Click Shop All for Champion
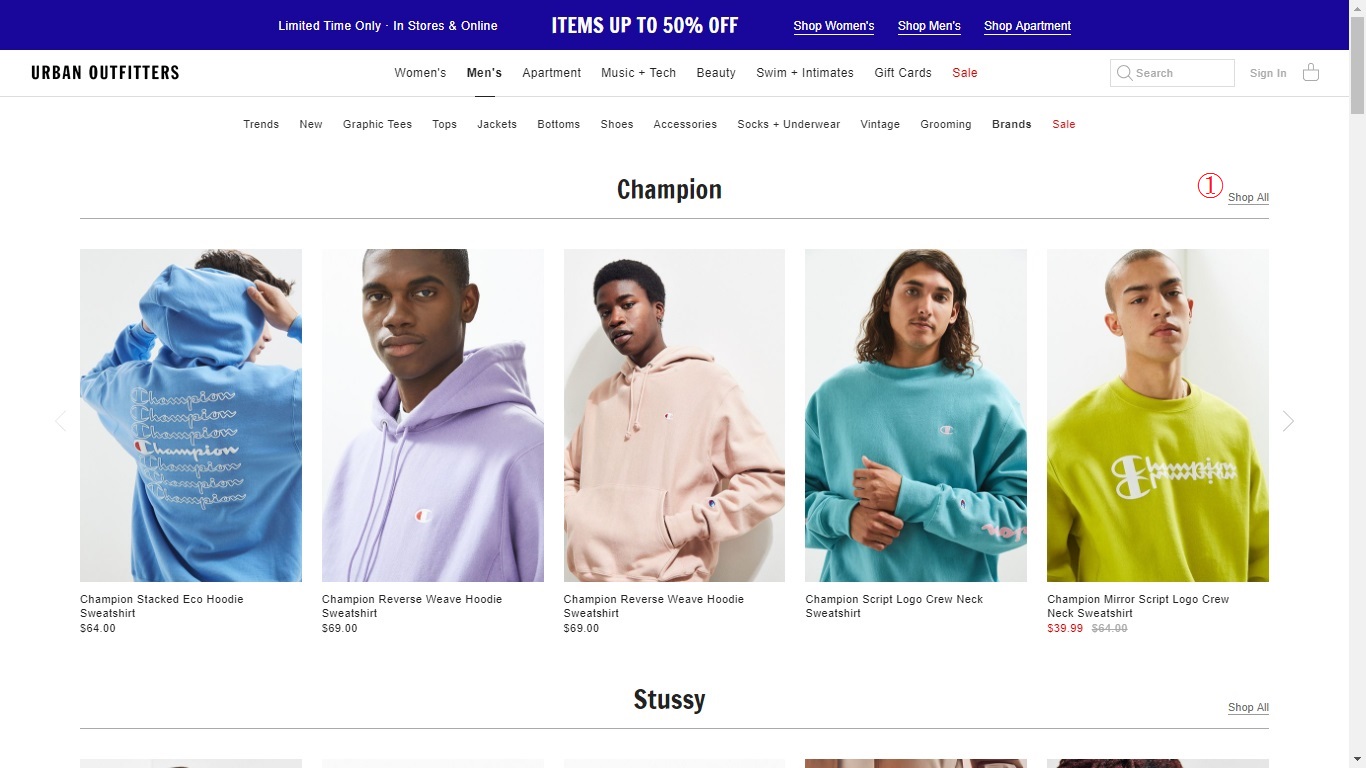Screen dimensions: 1366x768 pyautogui.click(x=1248, y=197)
